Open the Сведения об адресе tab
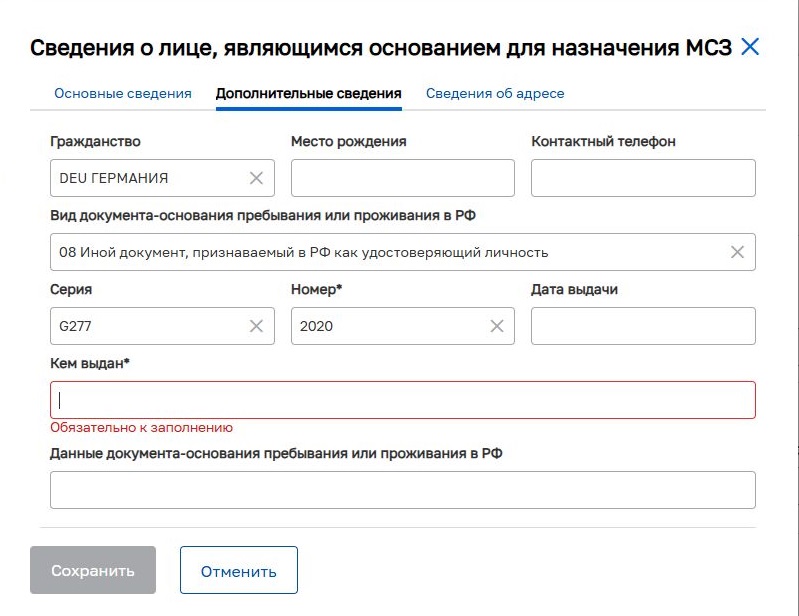Screen dimensions: 799x616 click(495, 93)
